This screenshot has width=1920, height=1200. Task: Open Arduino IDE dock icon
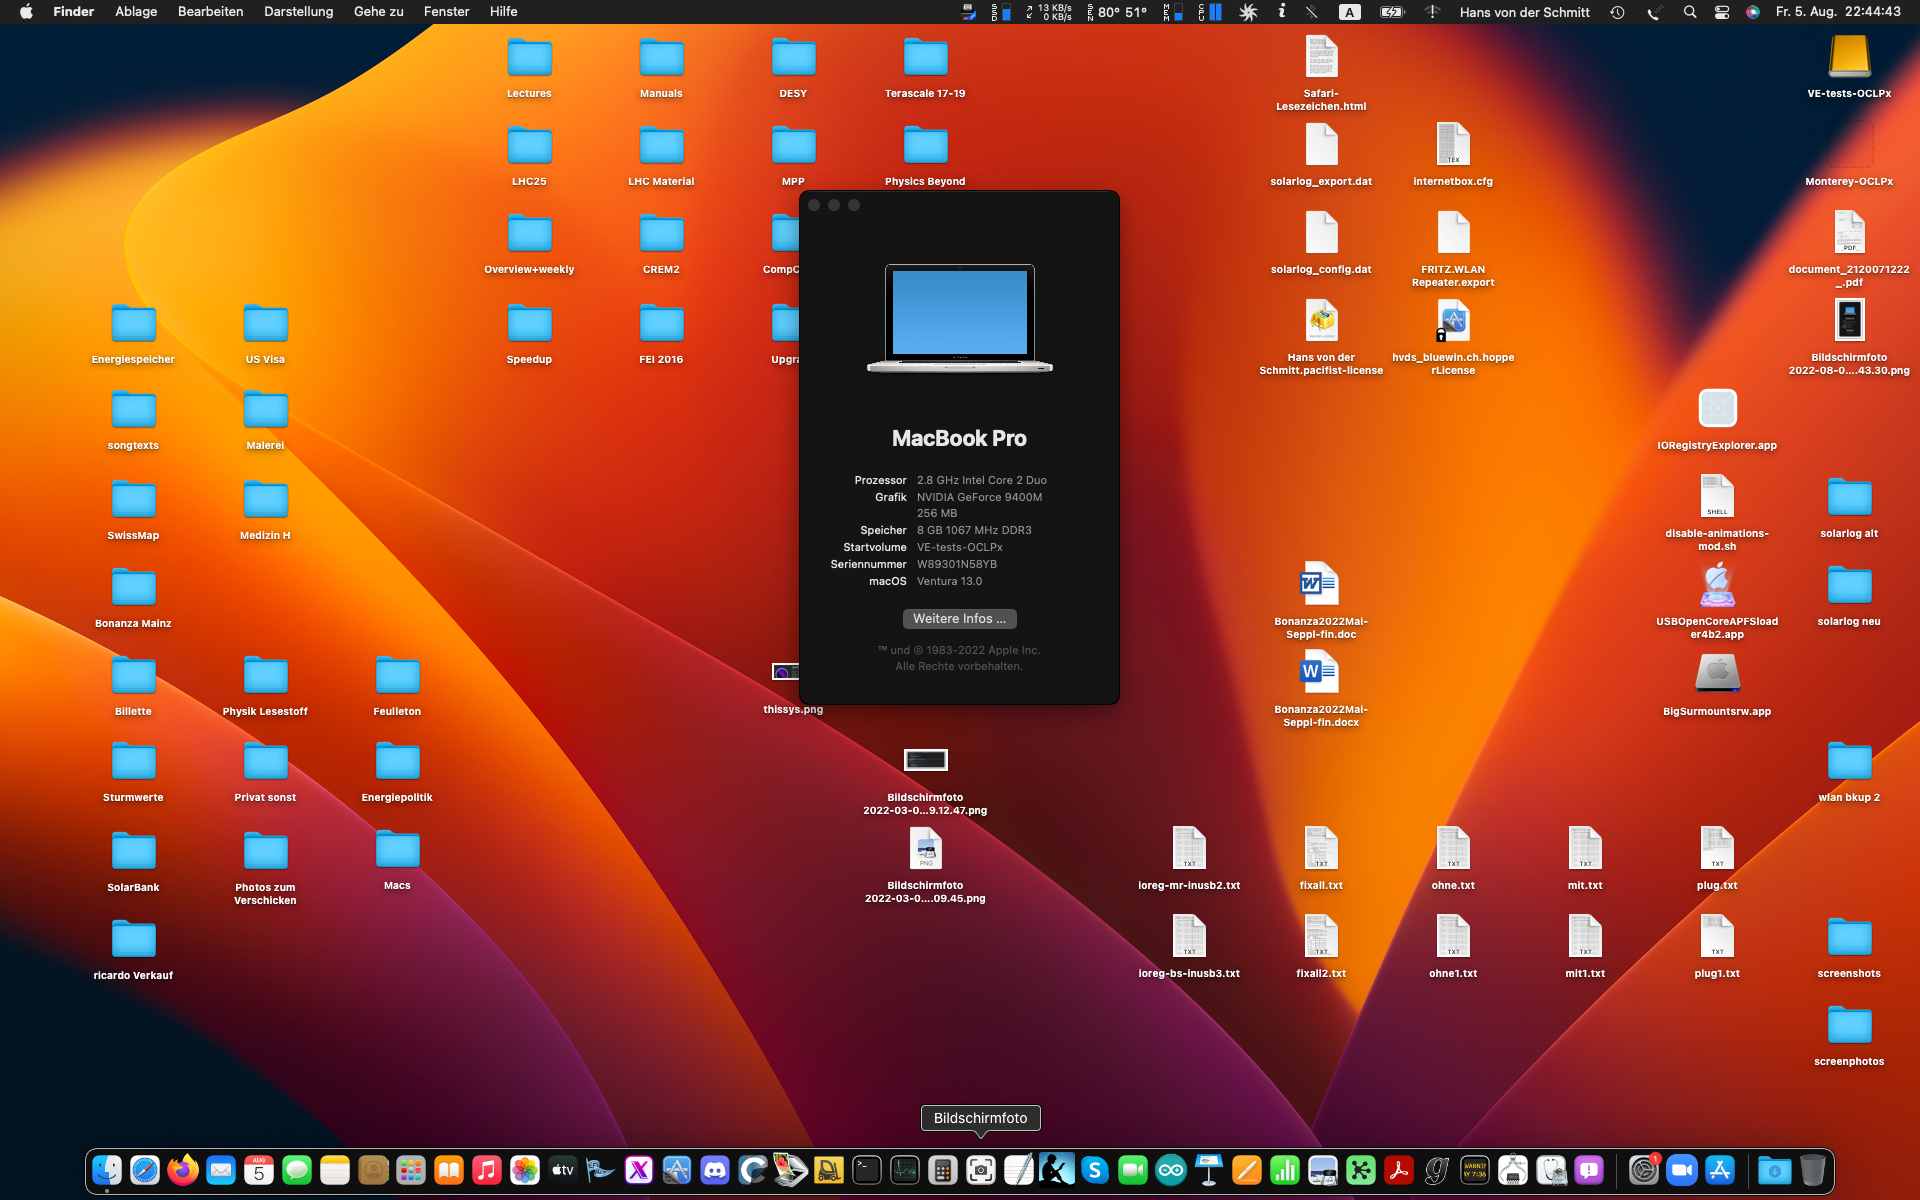tap(1171, 1170)
